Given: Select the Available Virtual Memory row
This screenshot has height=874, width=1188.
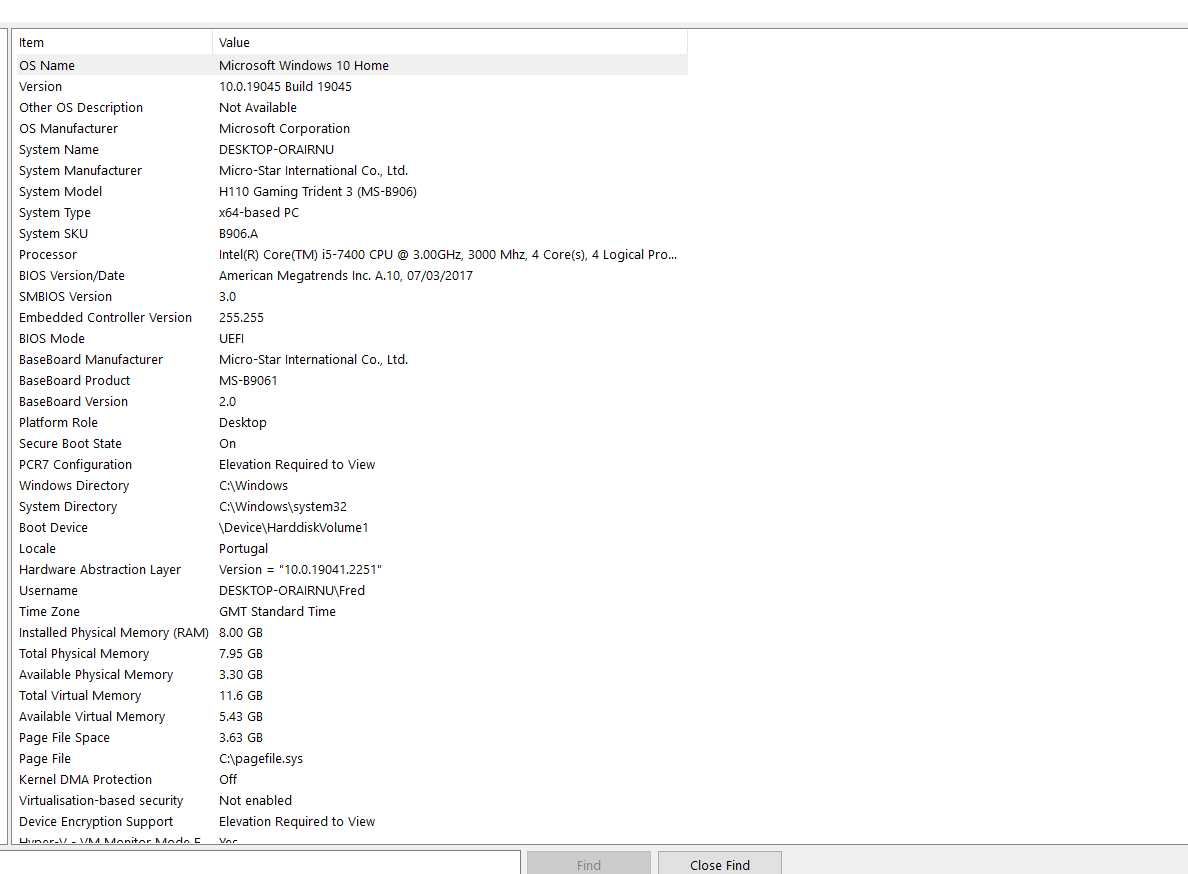Looking at the screenshot, I should [x=350, y=716].
